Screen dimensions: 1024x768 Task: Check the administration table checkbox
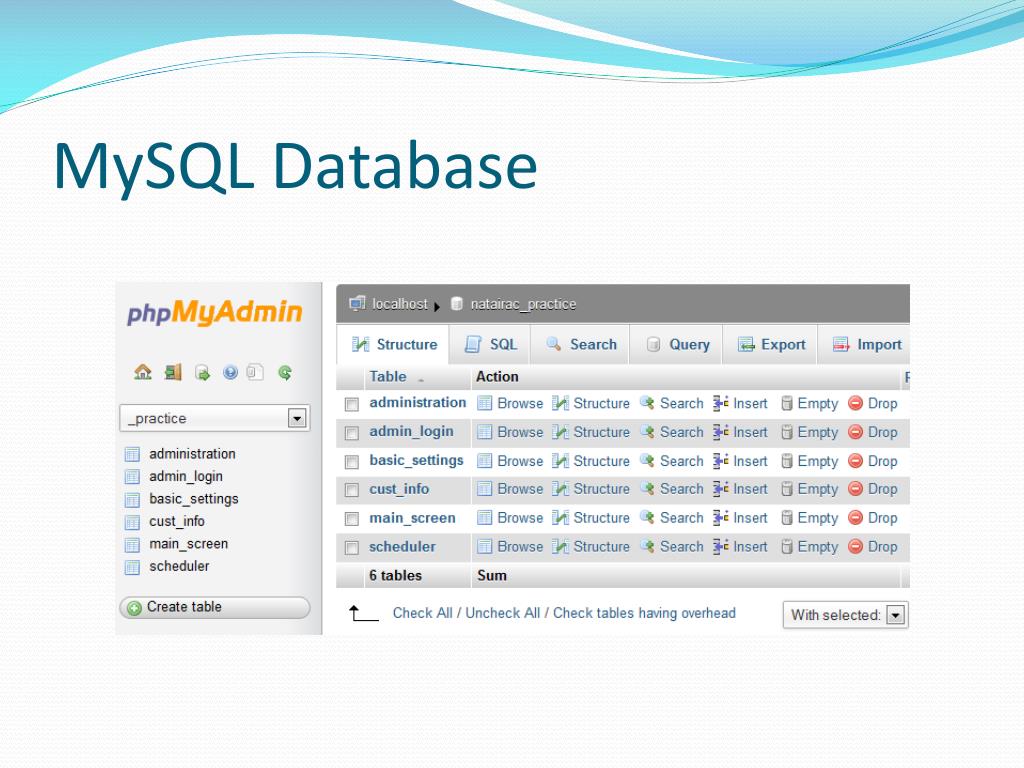352,404
